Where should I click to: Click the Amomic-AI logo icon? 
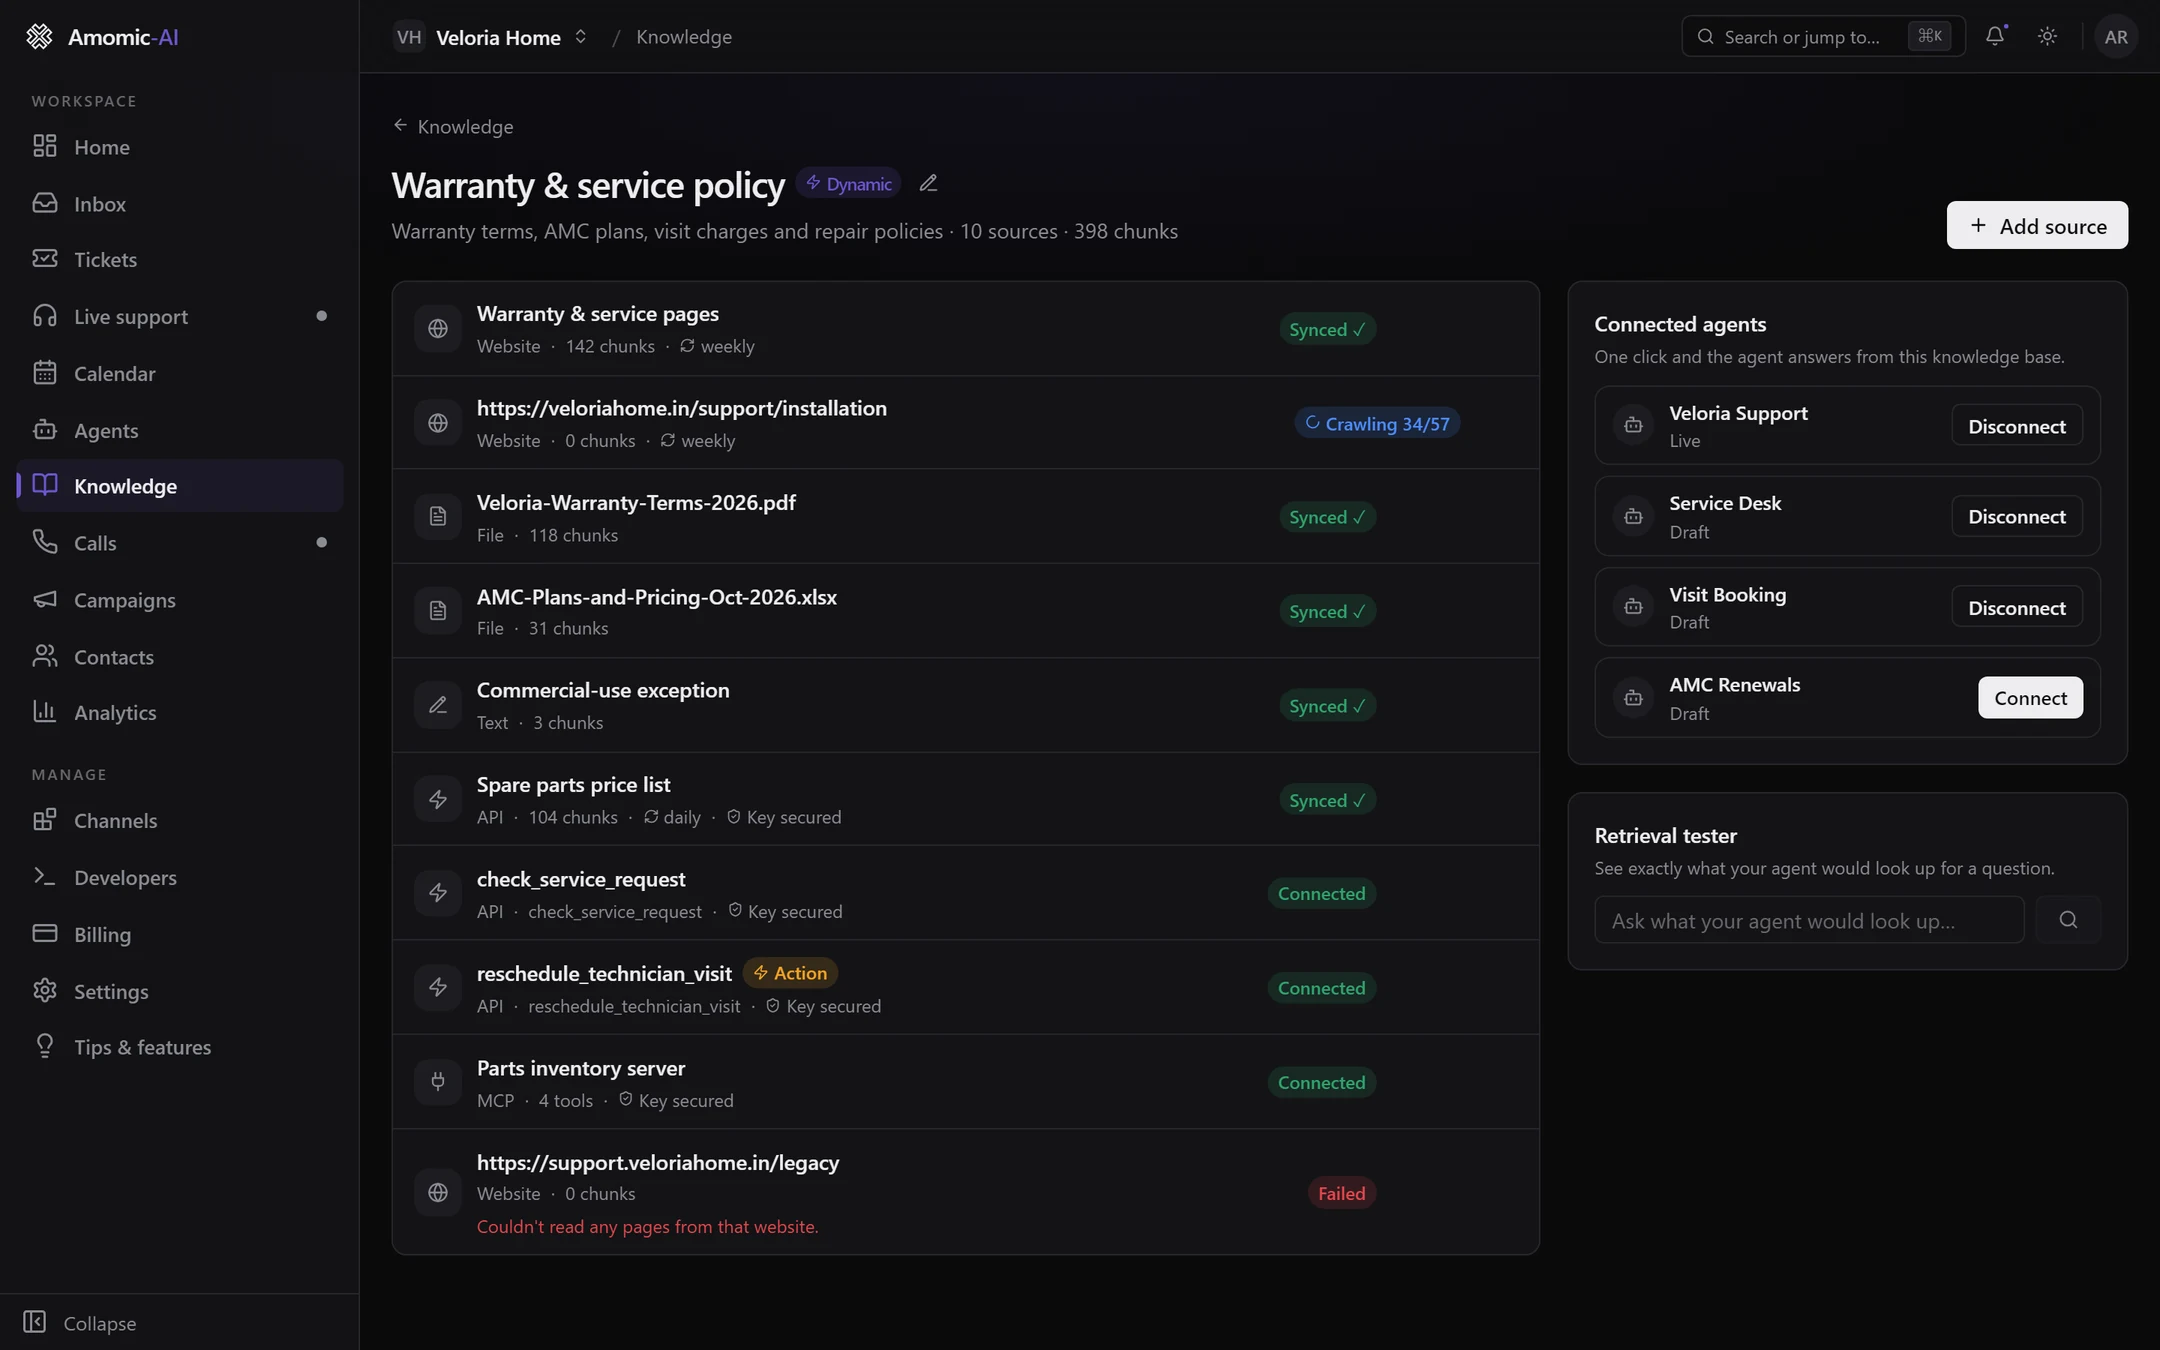(x=39, y=37)
